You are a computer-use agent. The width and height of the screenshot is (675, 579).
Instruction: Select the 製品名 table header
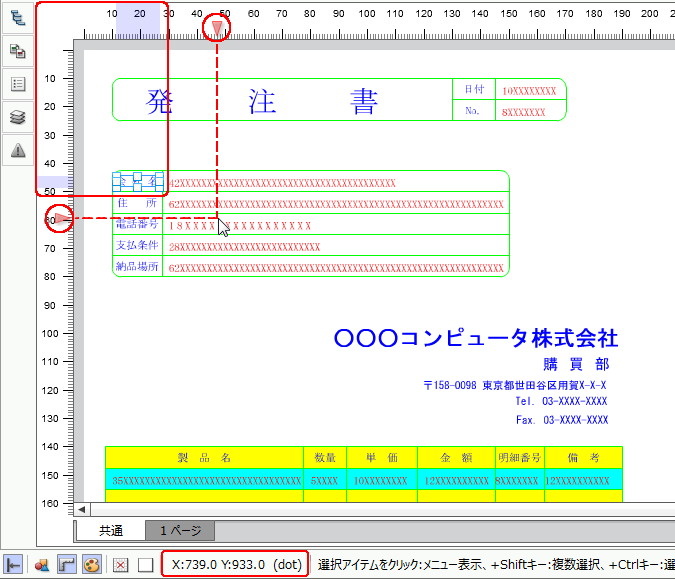(204, 458)
